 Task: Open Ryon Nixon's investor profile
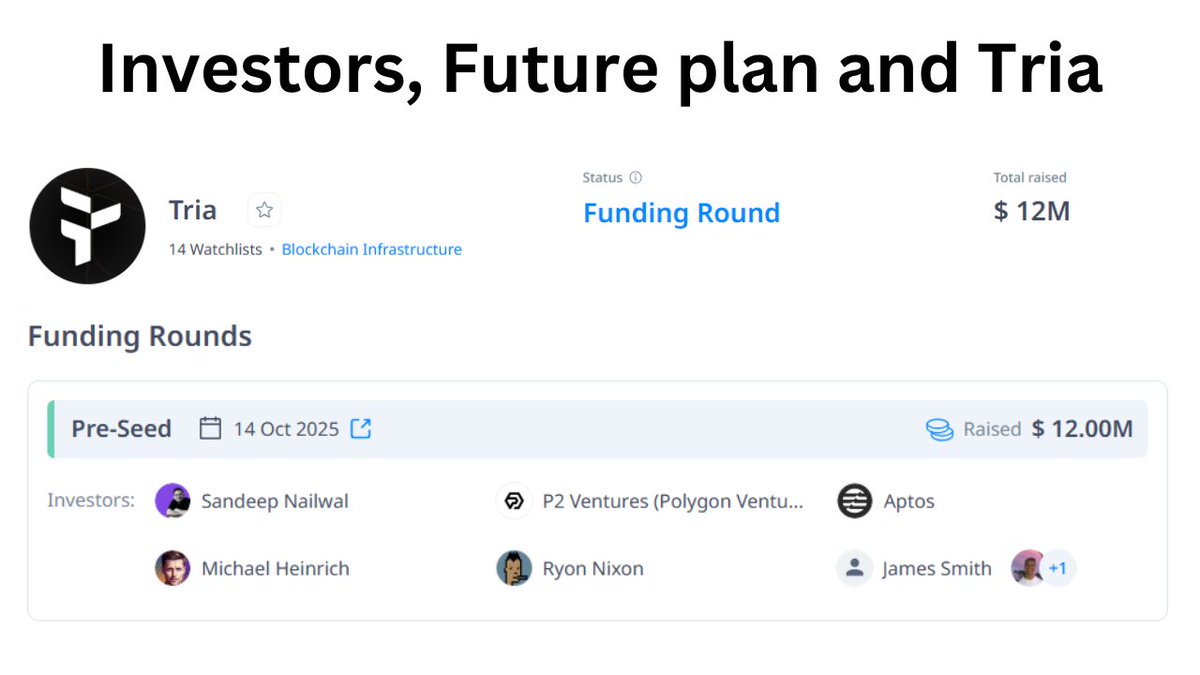(x=593, y=569)
